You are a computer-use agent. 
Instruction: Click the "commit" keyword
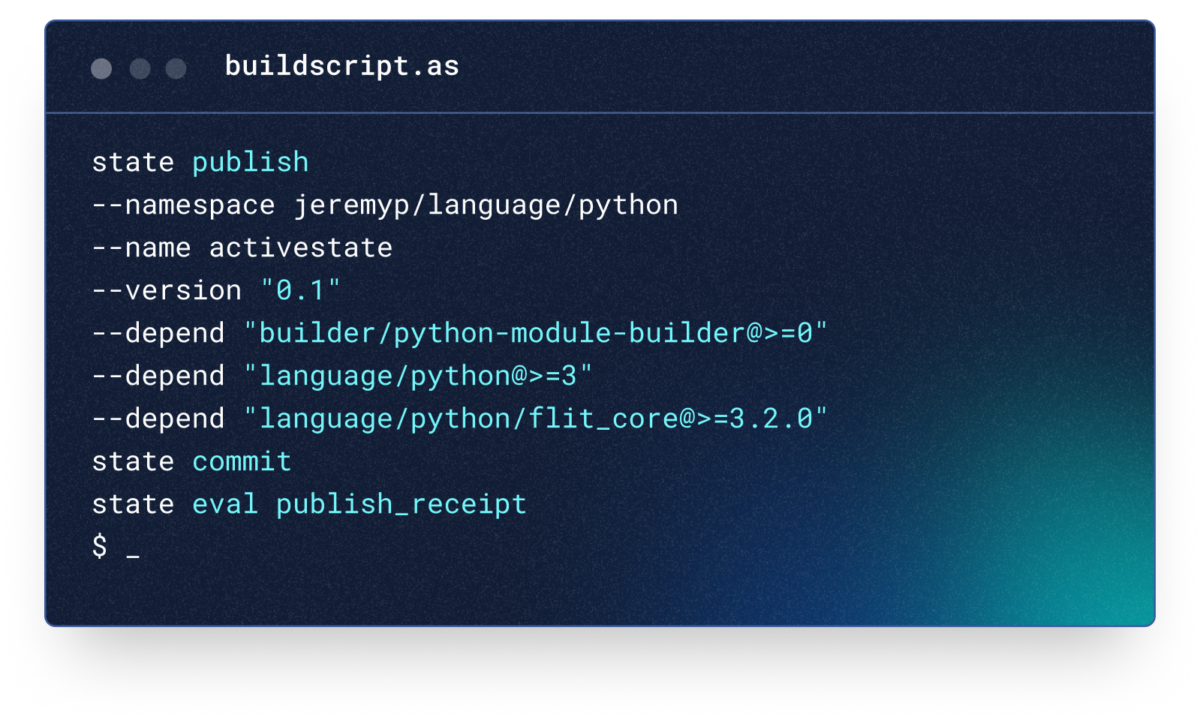[242, 461]
